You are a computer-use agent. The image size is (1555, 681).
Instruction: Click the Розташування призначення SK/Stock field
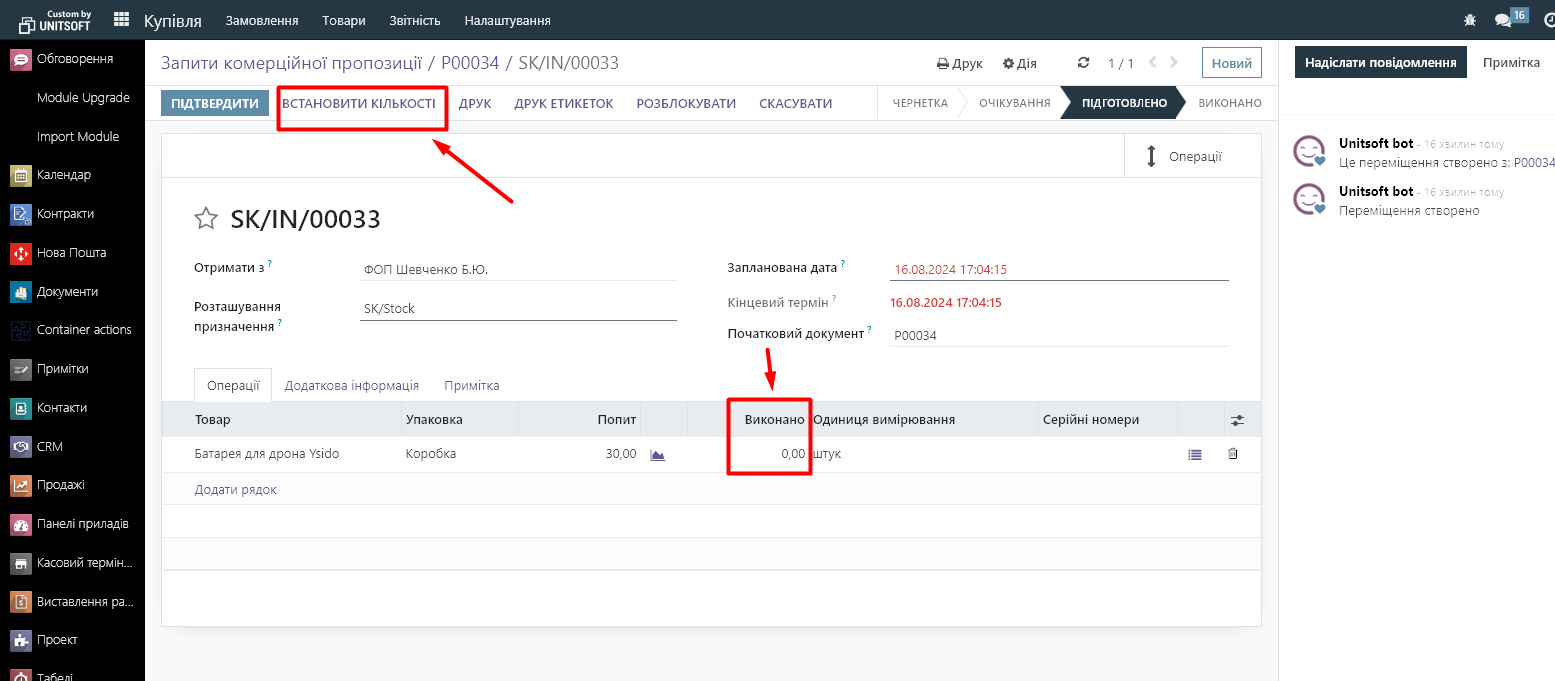pyautogui.click(x=518, y=309)
